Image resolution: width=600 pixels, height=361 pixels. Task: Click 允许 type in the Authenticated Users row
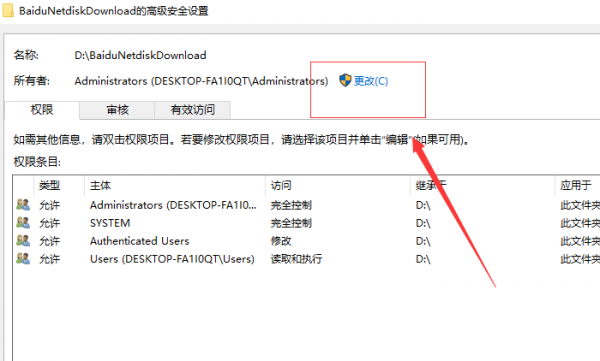tap(49, 241)
